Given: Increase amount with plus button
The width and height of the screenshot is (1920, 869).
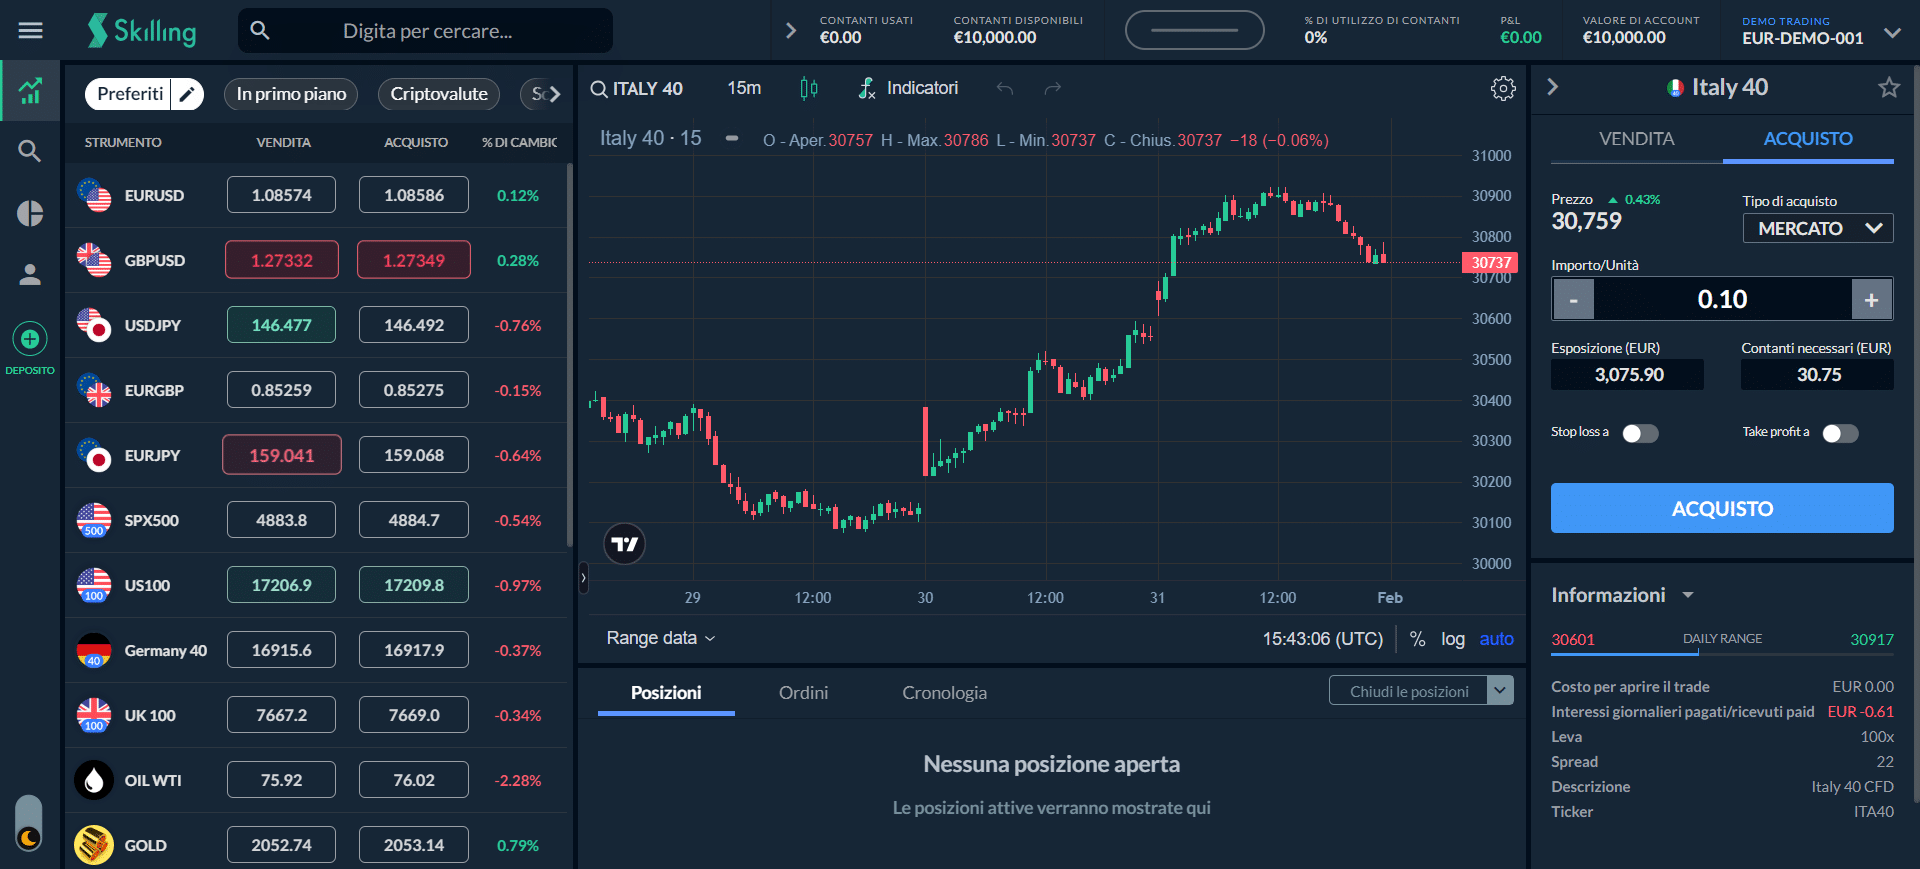Looking at the screenshot, I should click(x=1872, y=299).
